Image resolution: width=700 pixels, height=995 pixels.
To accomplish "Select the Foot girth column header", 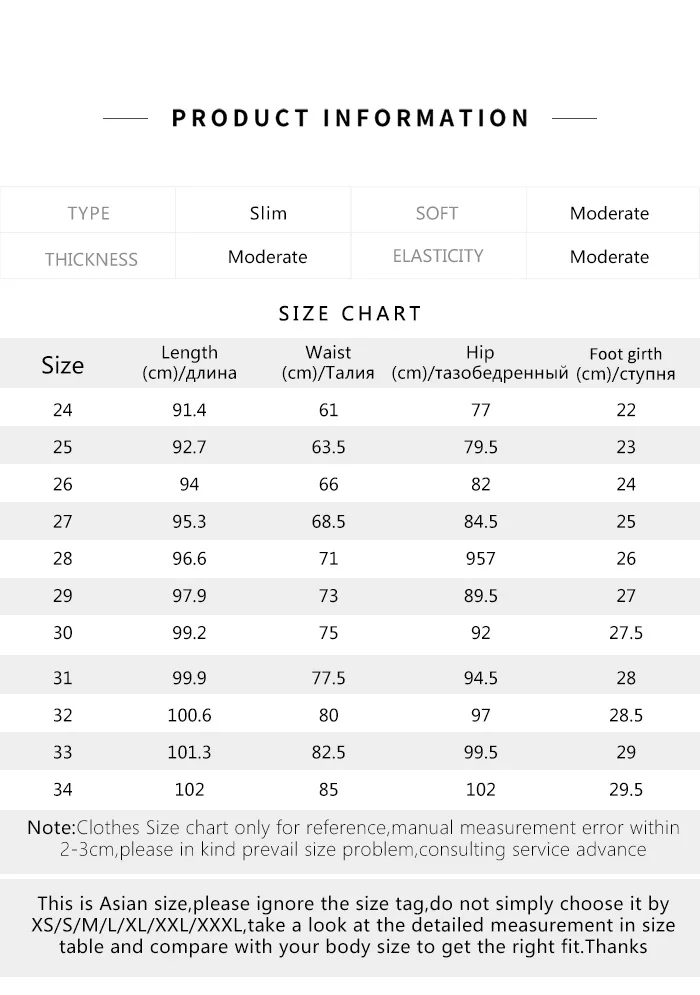I will point(625,364).
